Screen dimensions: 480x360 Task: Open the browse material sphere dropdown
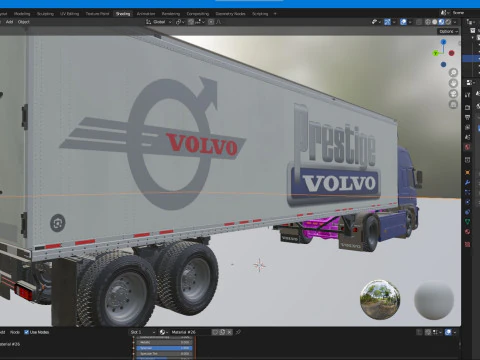tap(163, 332)
